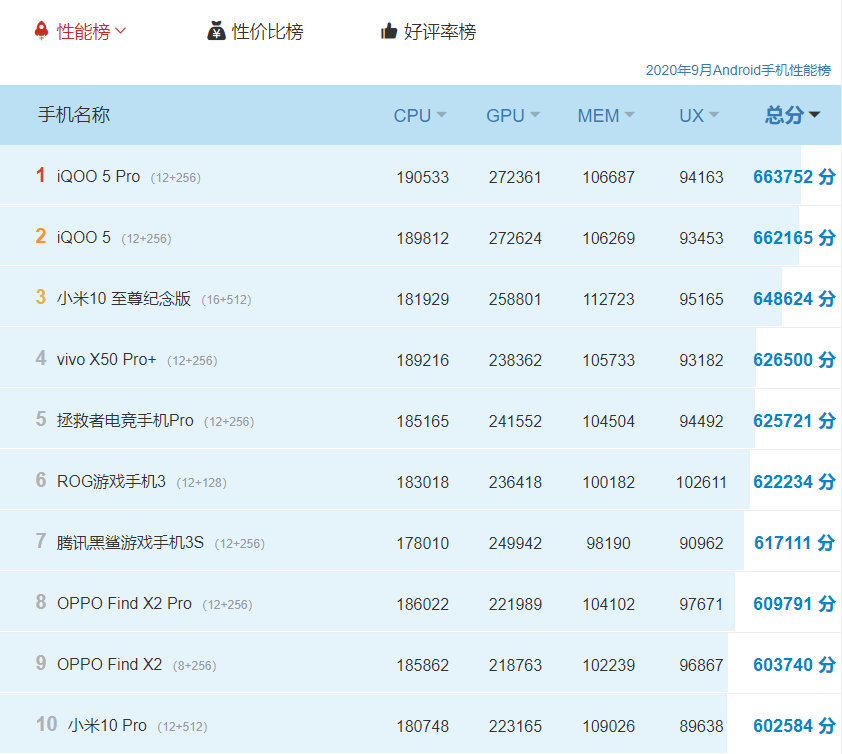Click the (12+512) memory spec label

pyautogui.click(x=182, y=727)
